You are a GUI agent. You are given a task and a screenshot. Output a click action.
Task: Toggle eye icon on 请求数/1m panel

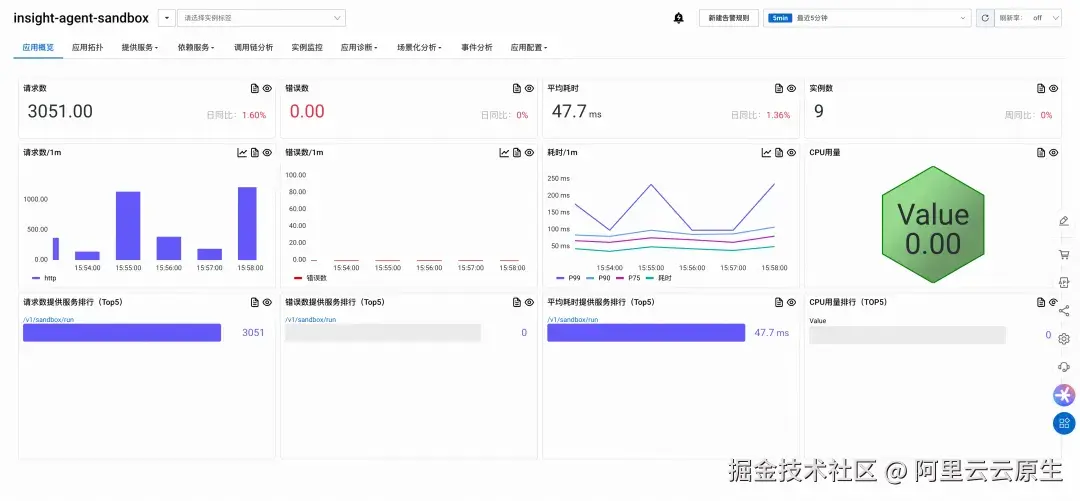click(267, 152)
